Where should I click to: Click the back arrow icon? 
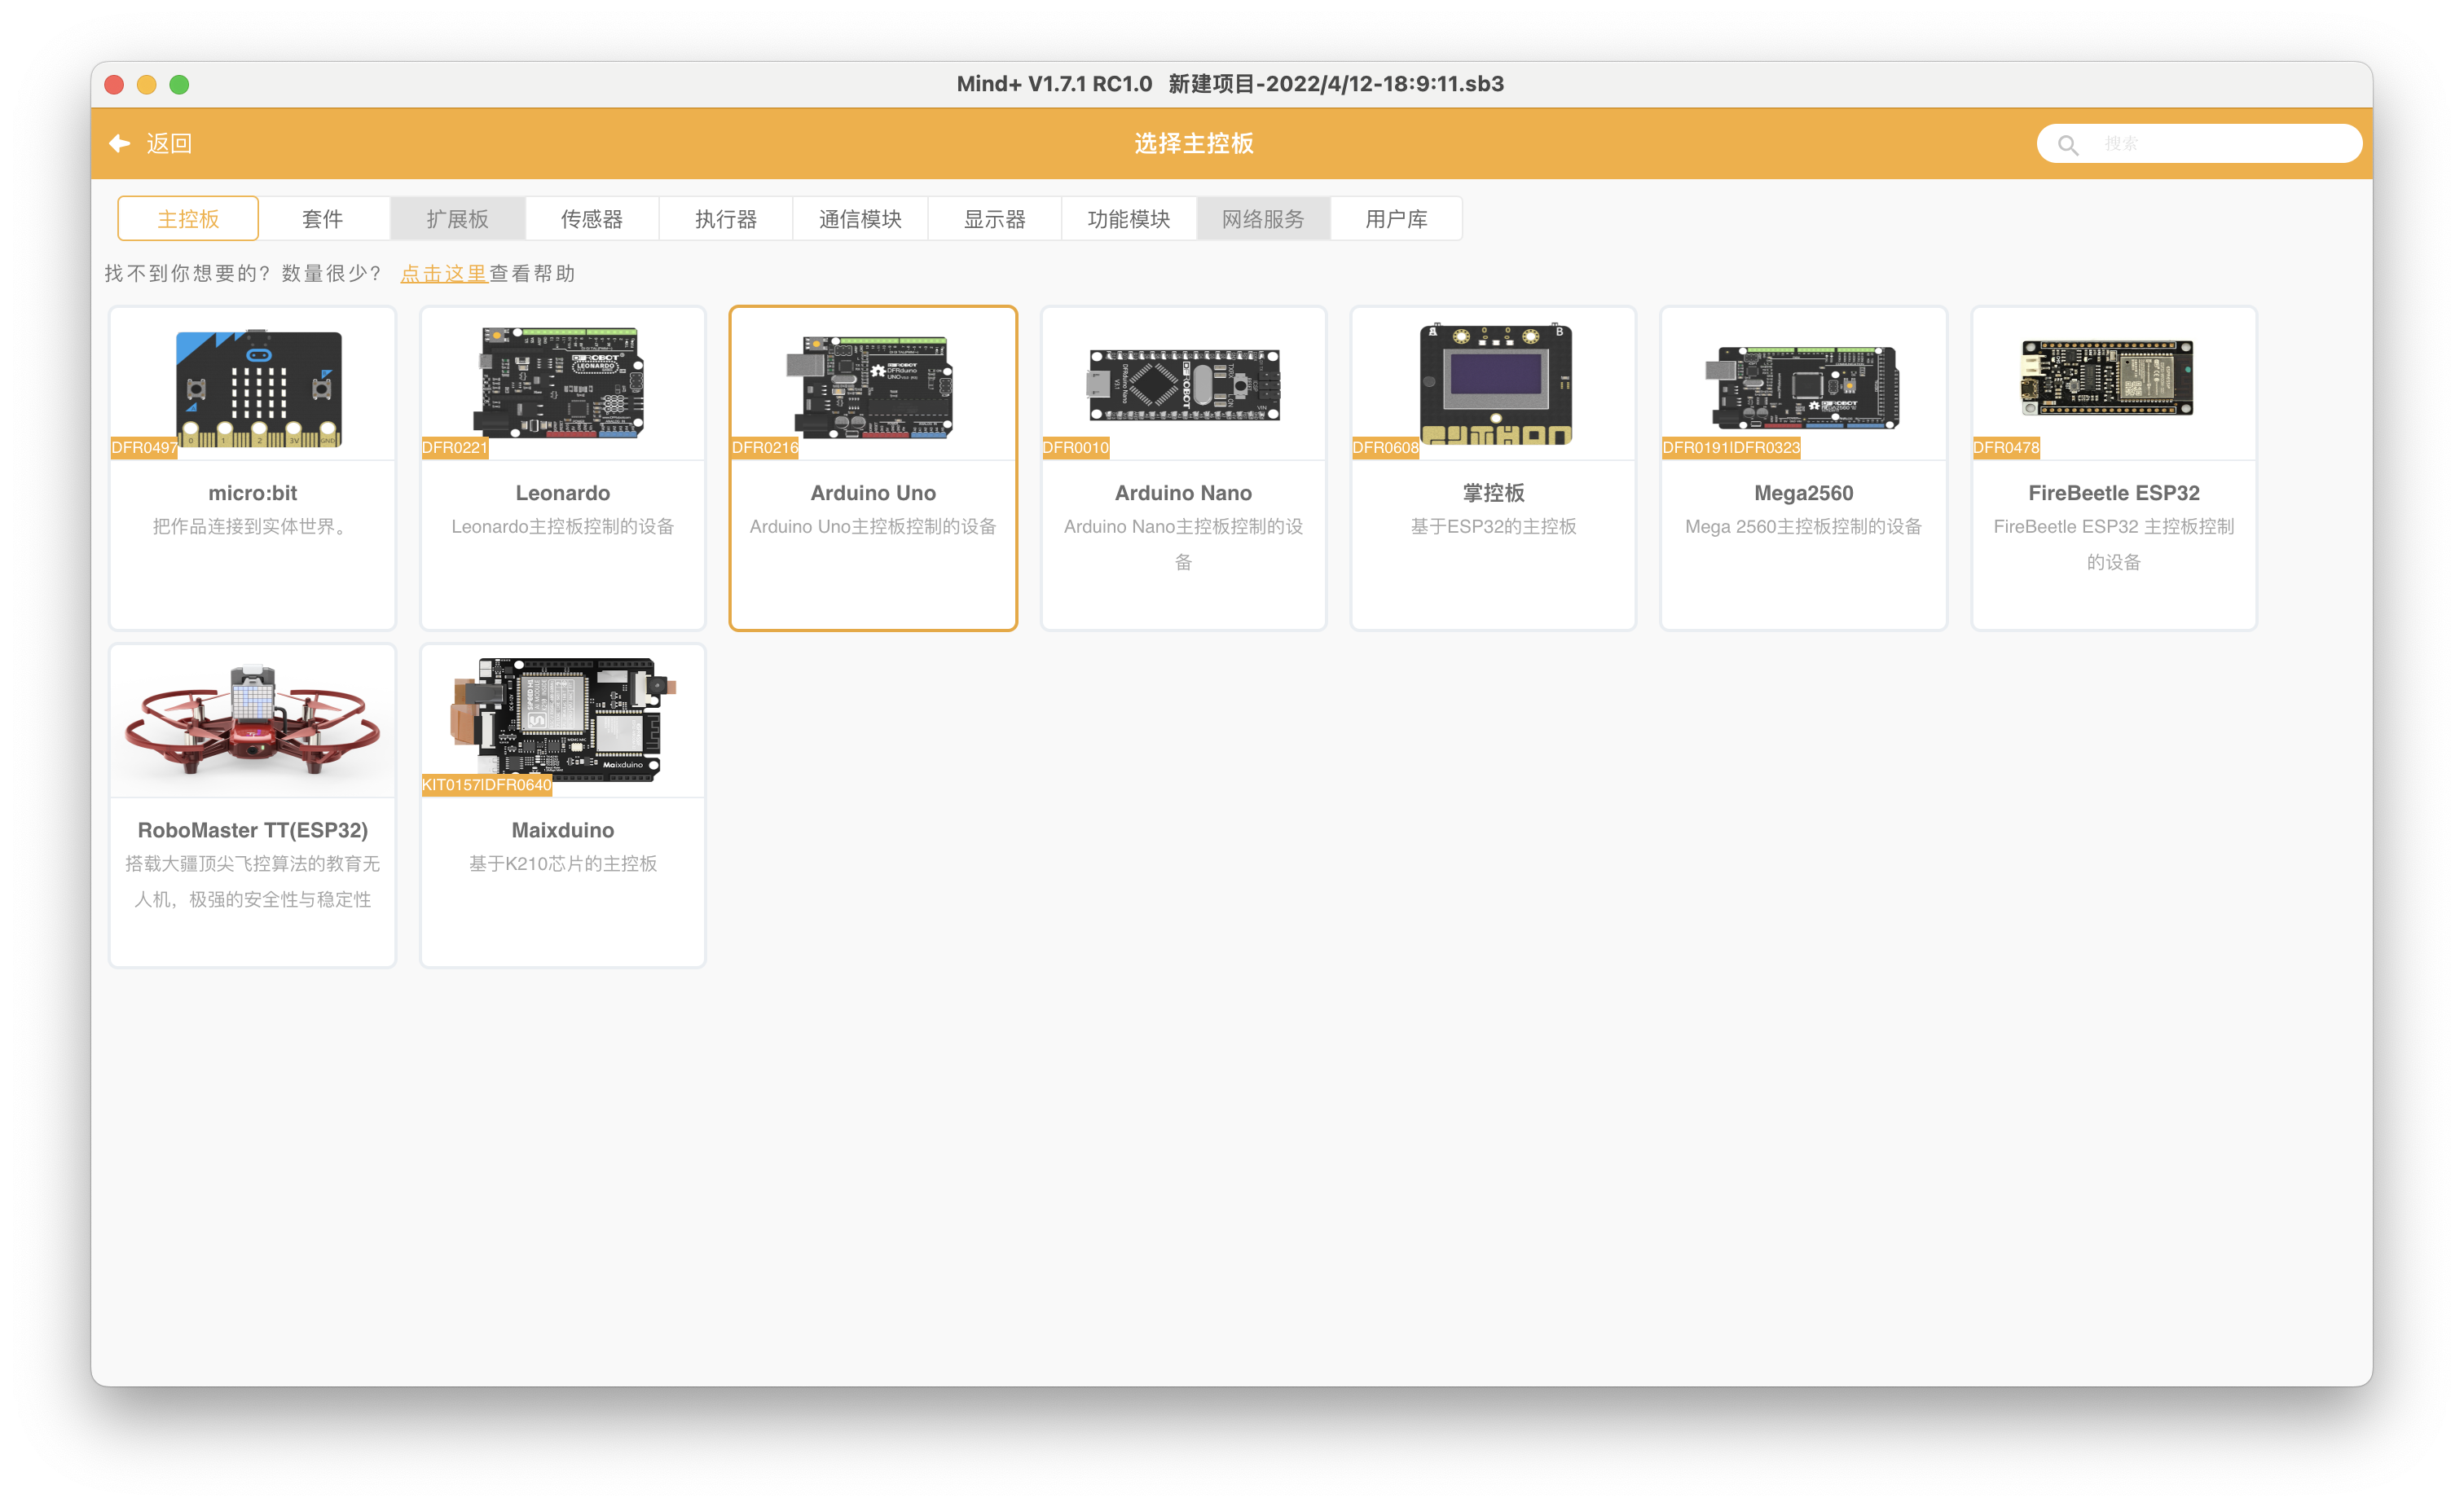120,143
